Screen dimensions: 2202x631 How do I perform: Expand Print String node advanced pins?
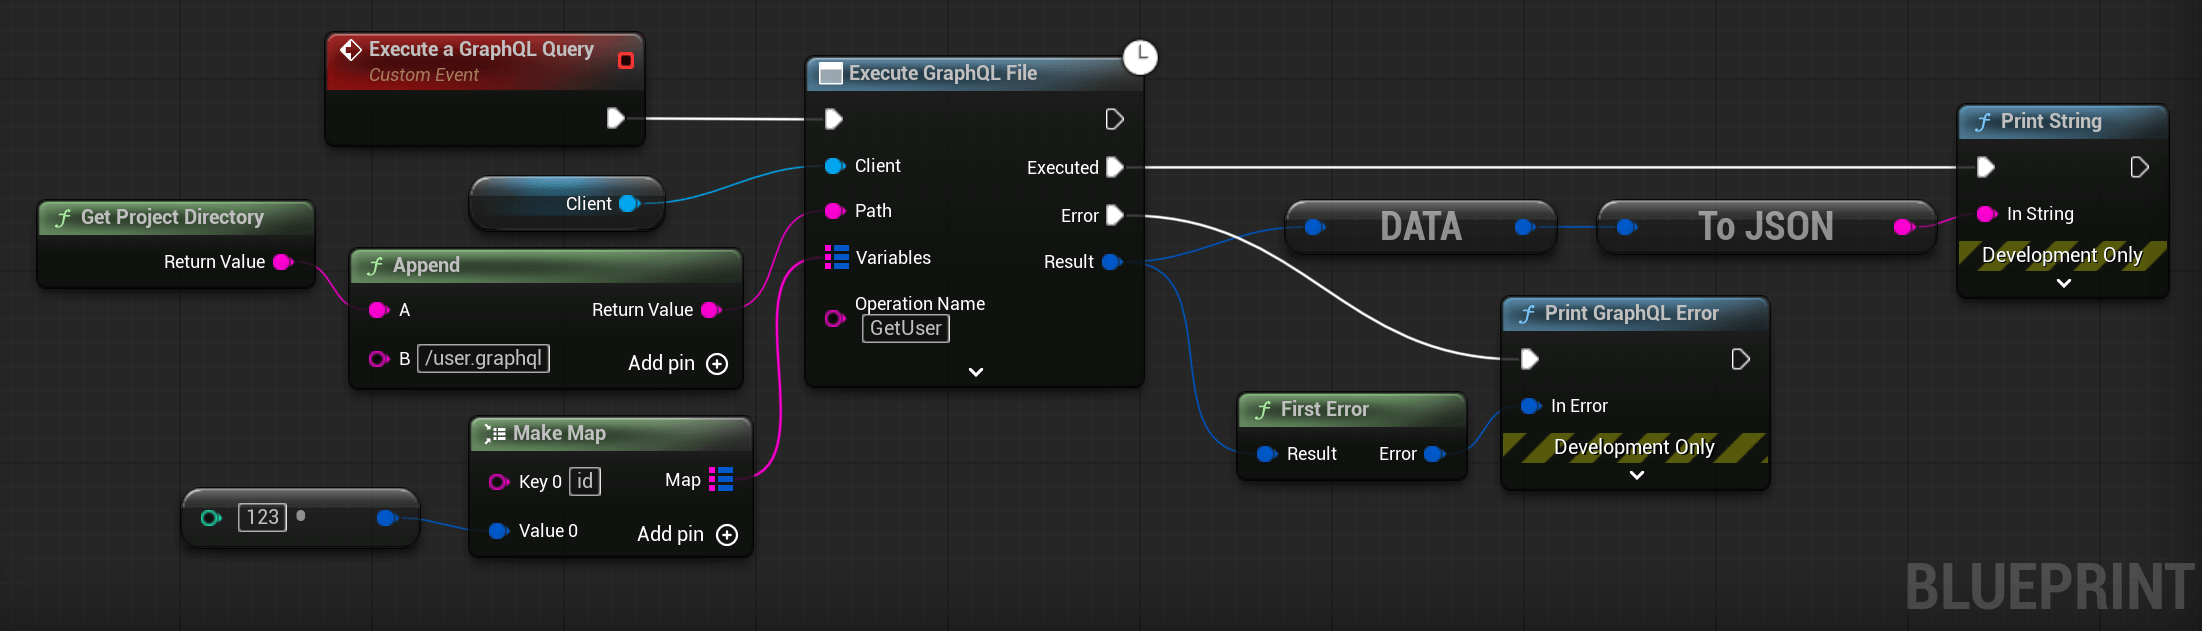pyautogui.click(x=2063, y=283)
